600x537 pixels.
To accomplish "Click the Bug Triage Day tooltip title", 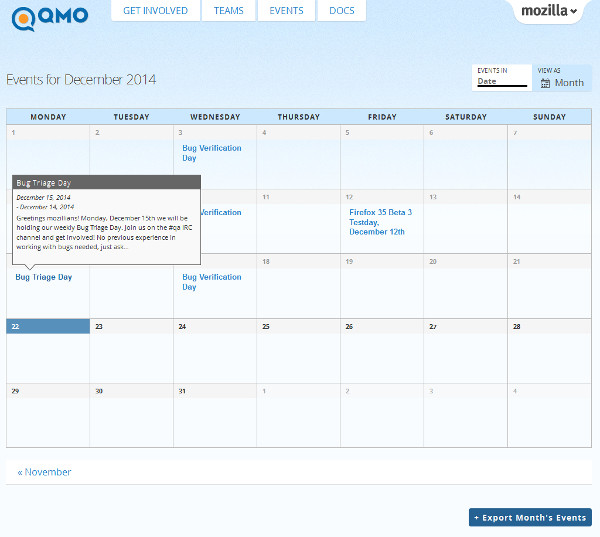I will click(44, 183).
